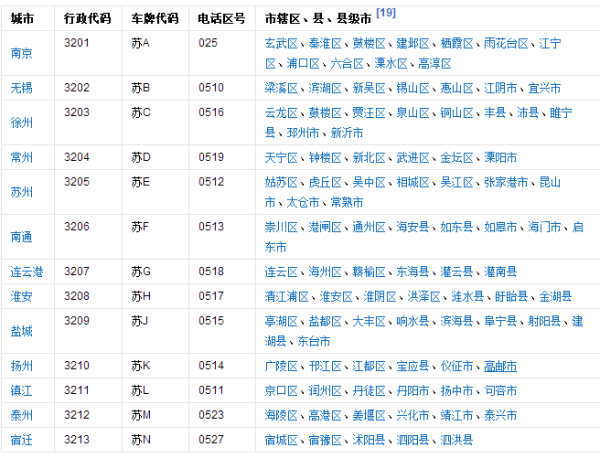Click the 高淳区 district link

[x=435, y=64]
